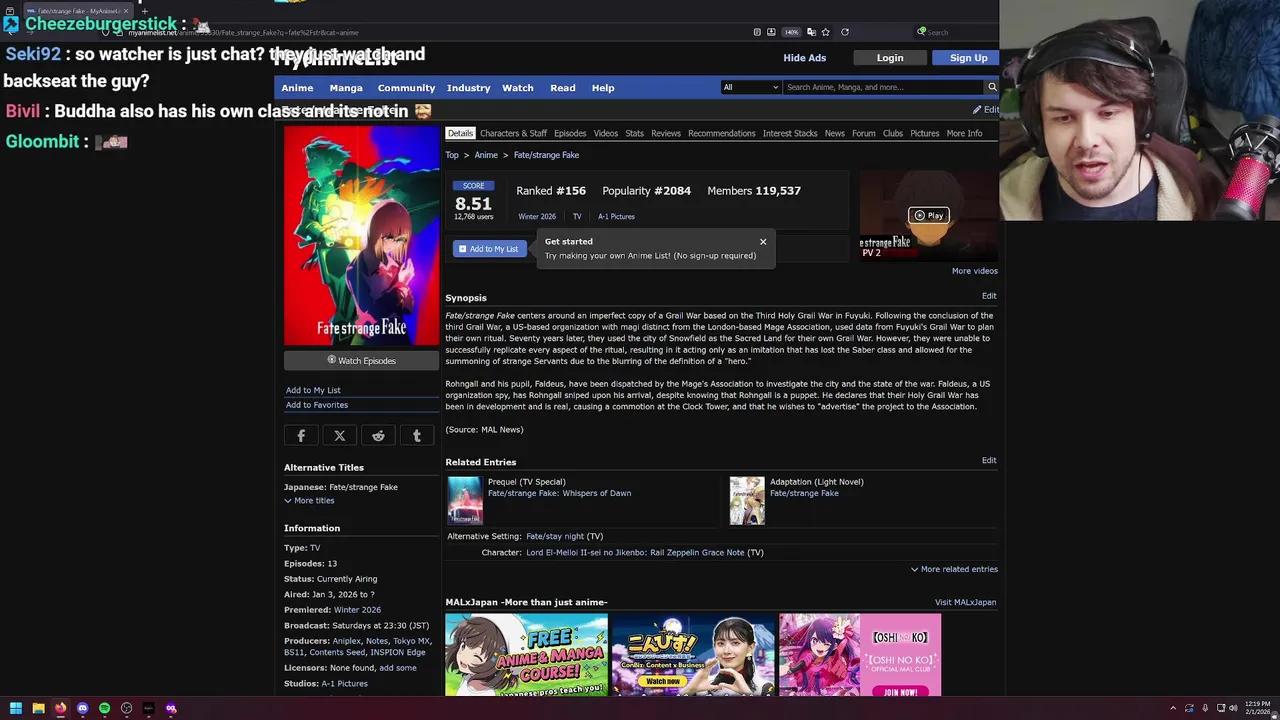The image size is (1280, 720).
Task: Open the Oshi no Ko MAL Club banner
Action: 860,655
